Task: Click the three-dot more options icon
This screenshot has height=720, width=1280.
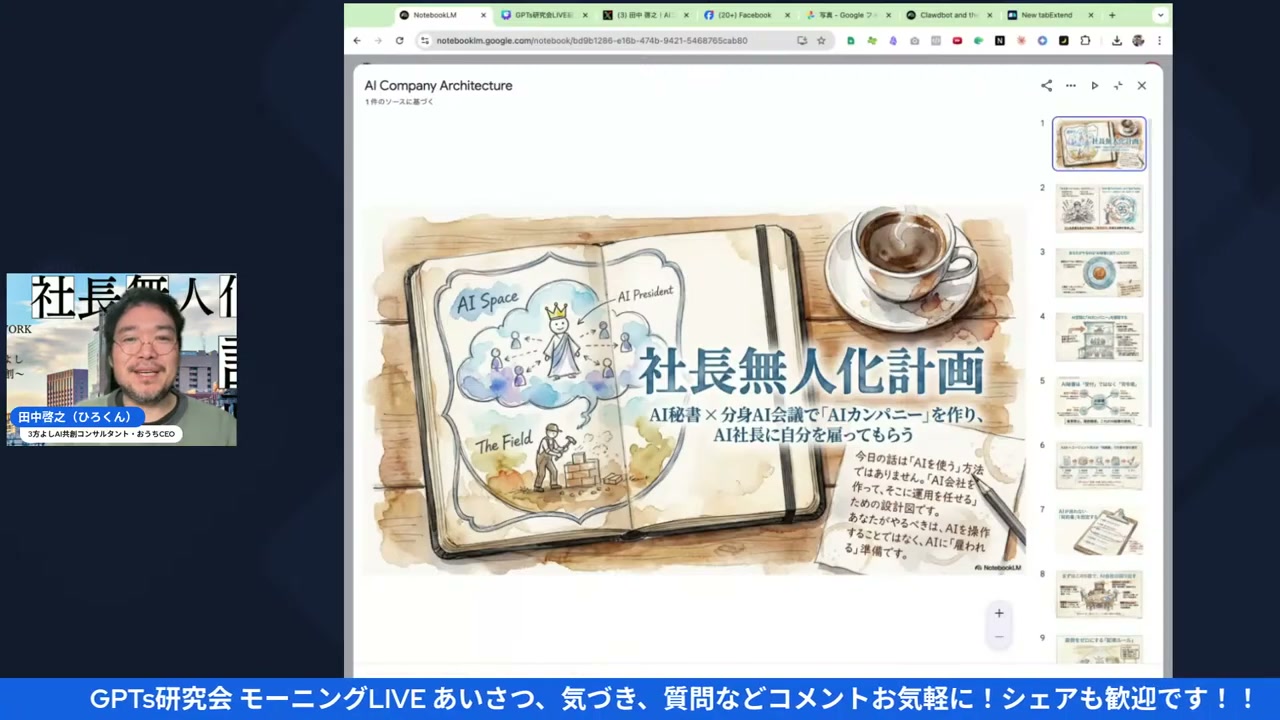Action: pos(1070,85)
